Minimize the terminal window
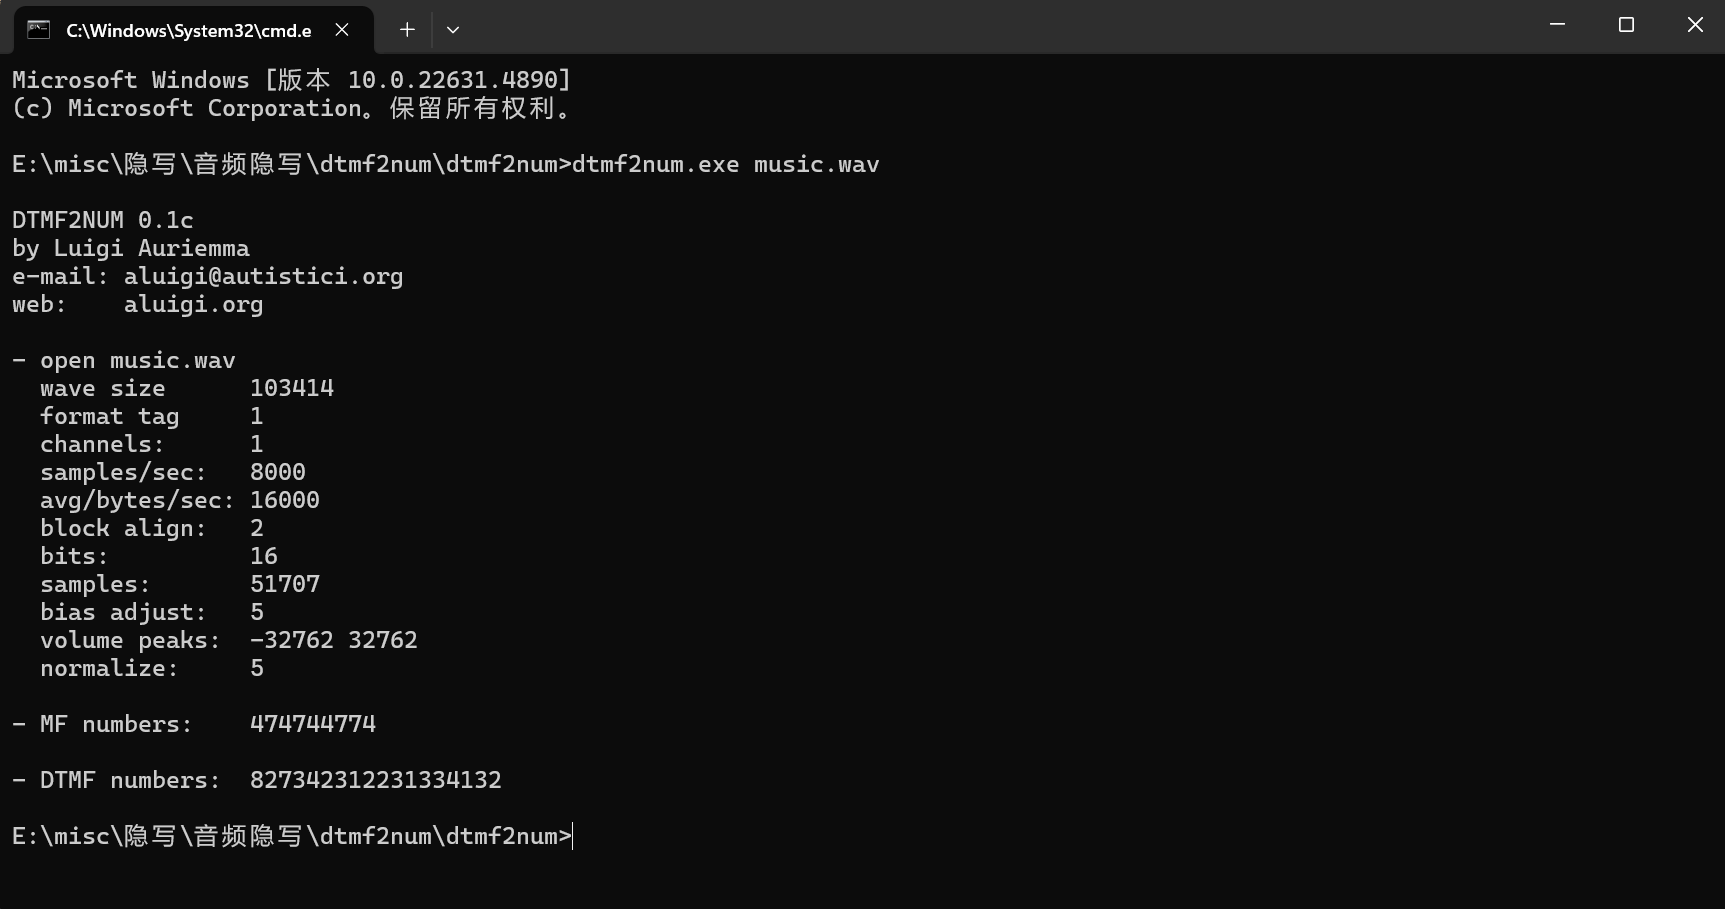Image resolution: width=1725 pixels, height=909 pixels. tap(1557, 25)
